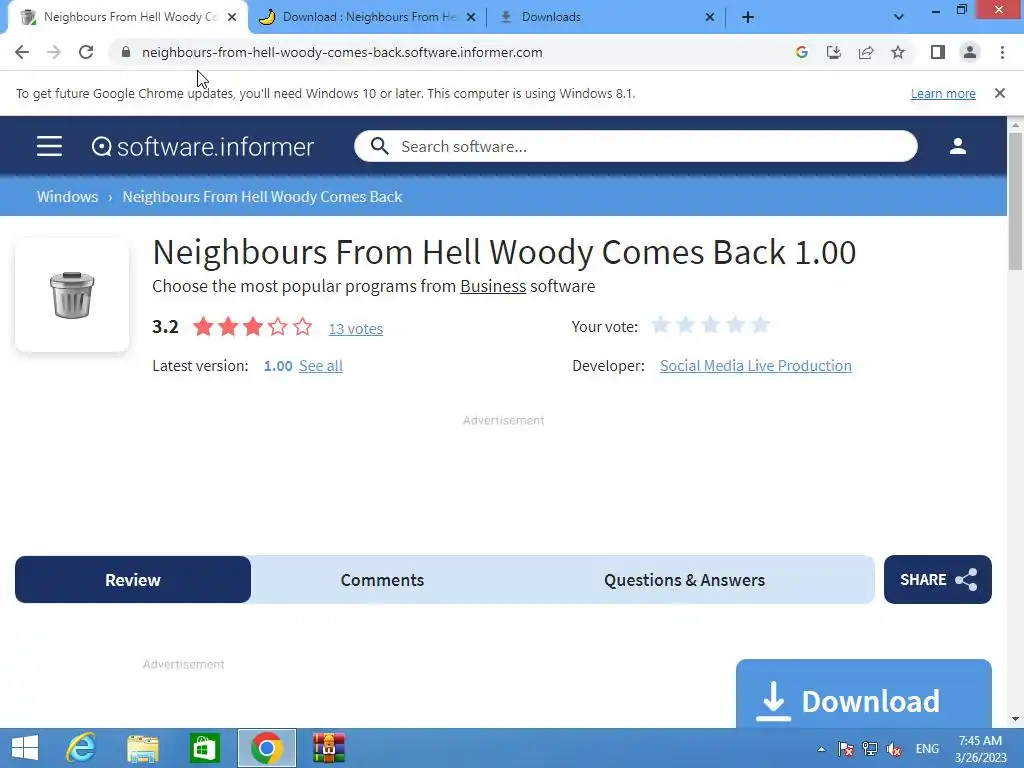Click the taskbar clock showing 7:45 AM
The width and height of the screenshot is (1024, 768).
point(980,749)
